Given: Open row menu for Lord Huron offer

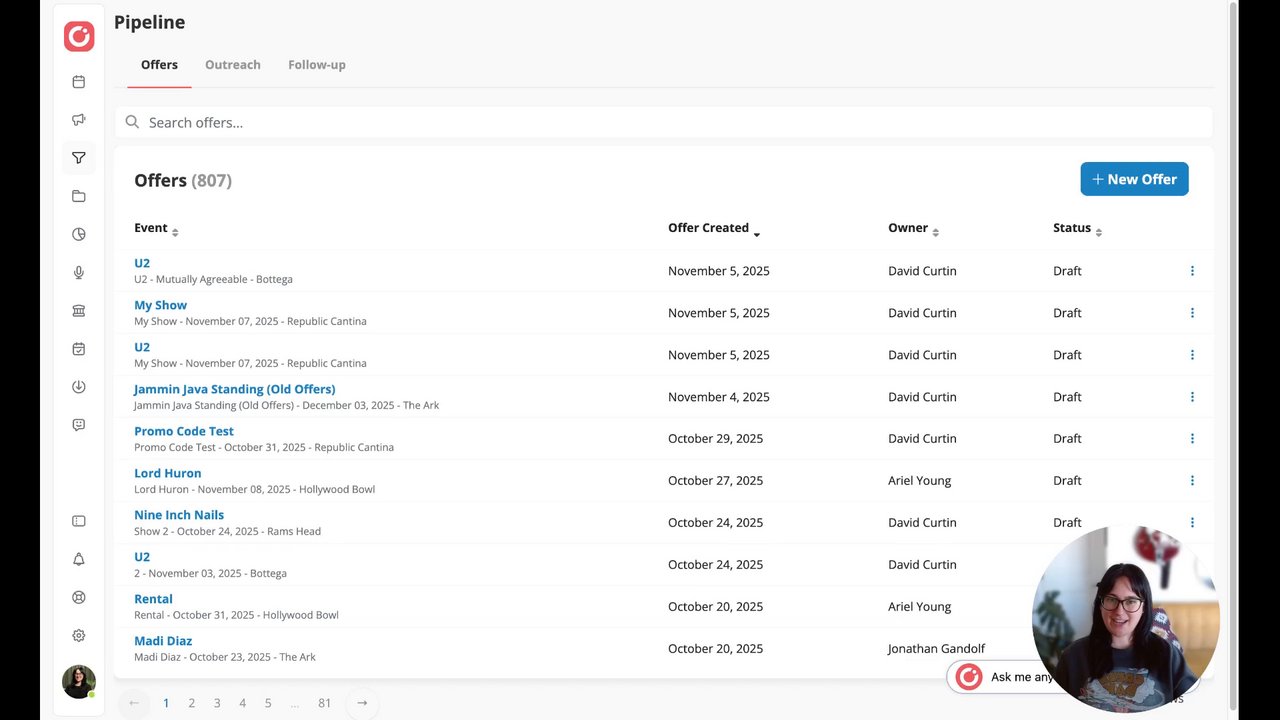Looking at the screenshot, I should 1192,481.
